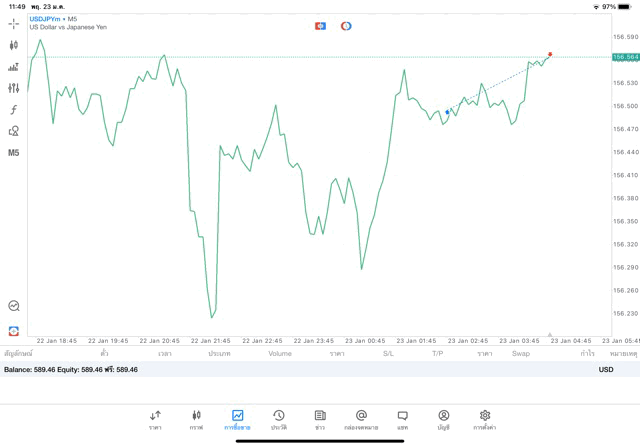The image size is (640, 447).
Task: Activate the crosshair tool
Action: [x=13, y=23]
